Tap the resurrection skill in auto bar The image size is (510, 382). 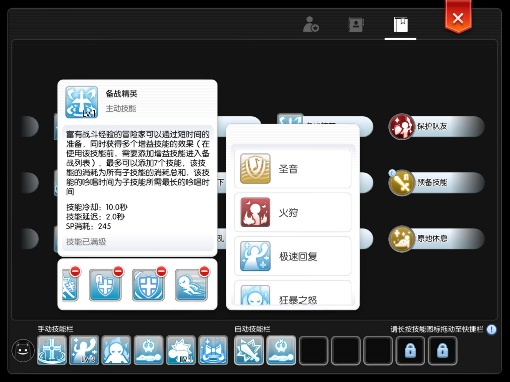point(281,350)
